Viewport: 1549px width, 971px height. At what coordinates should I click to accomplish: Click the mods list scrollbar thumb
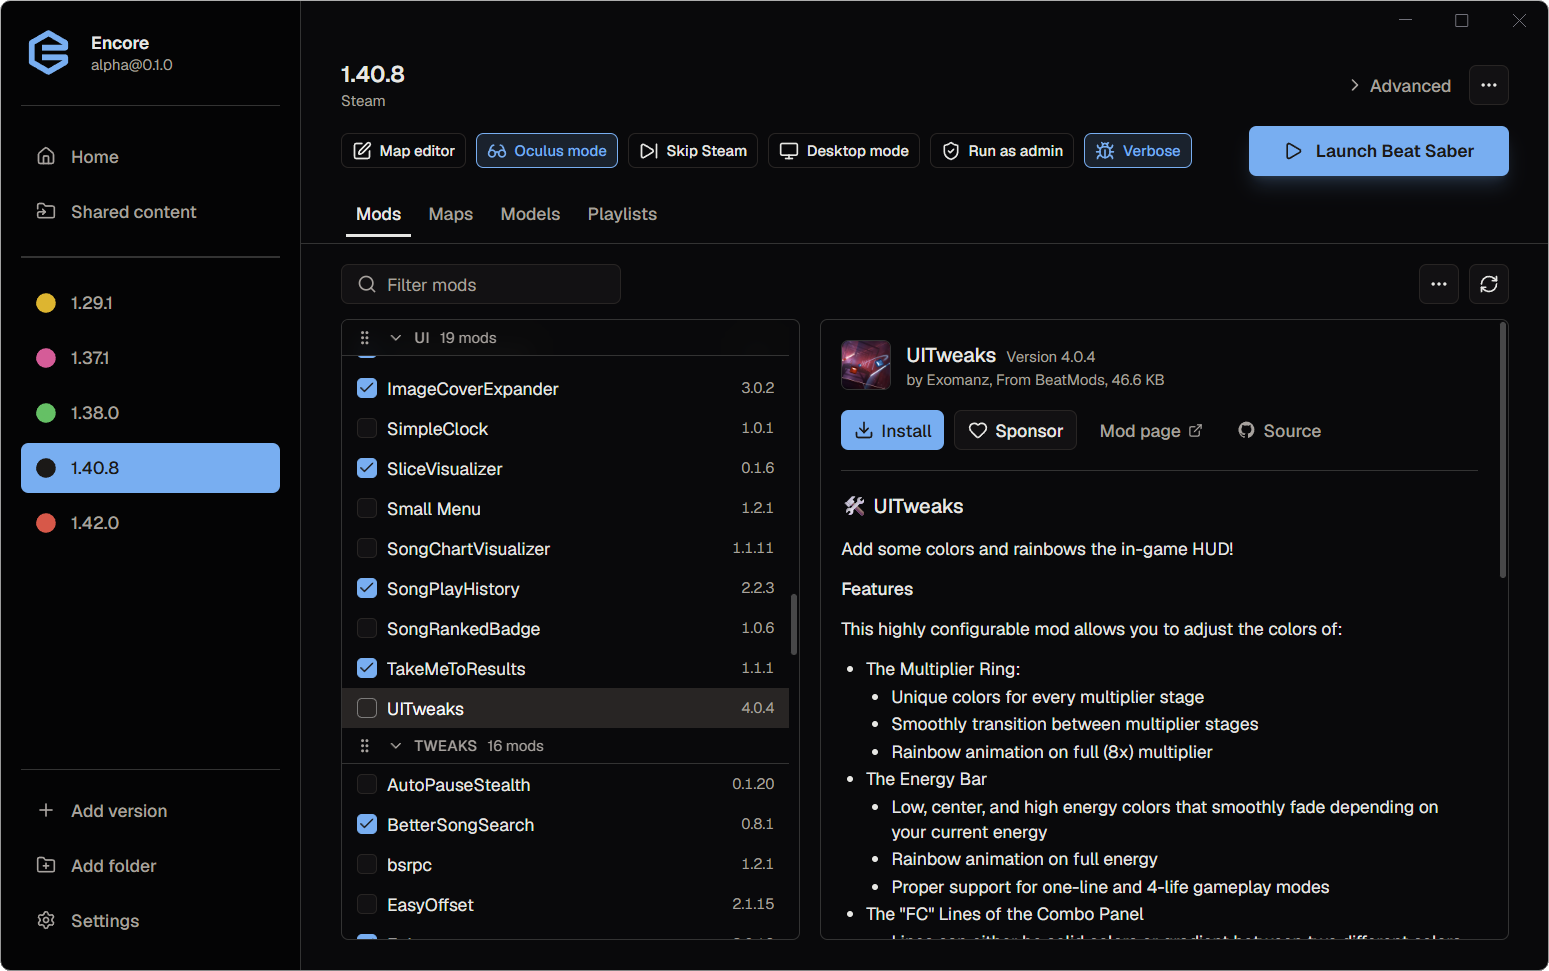click(794, 625)
